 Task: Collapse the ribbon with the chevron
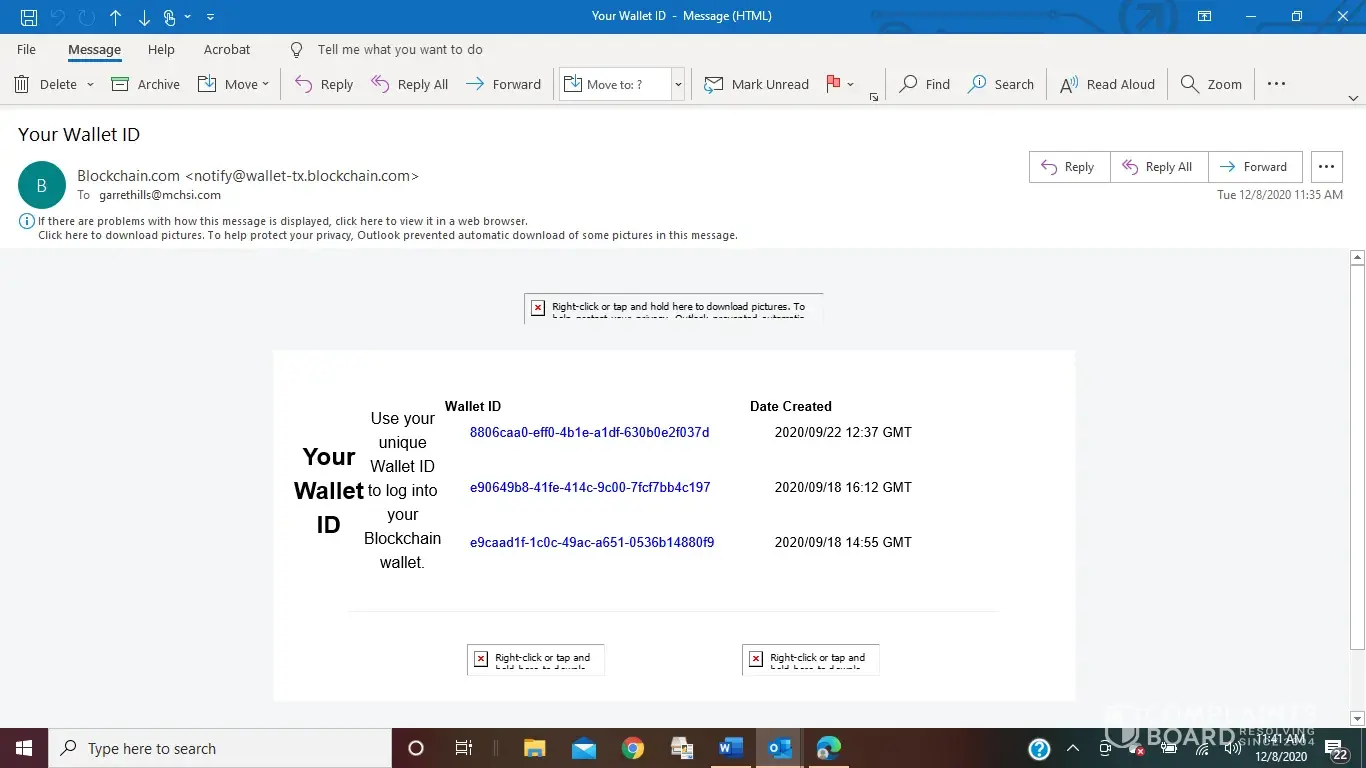(x=1353, y=98)
